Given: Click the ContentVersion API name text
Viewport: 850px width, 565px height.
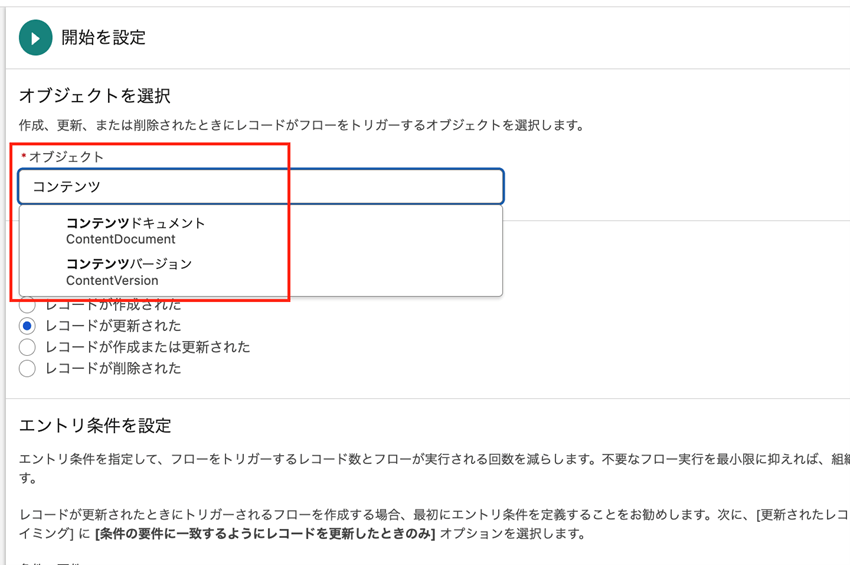Looking at the screenshot, I should pyautogui.click(x=112, y=281).
